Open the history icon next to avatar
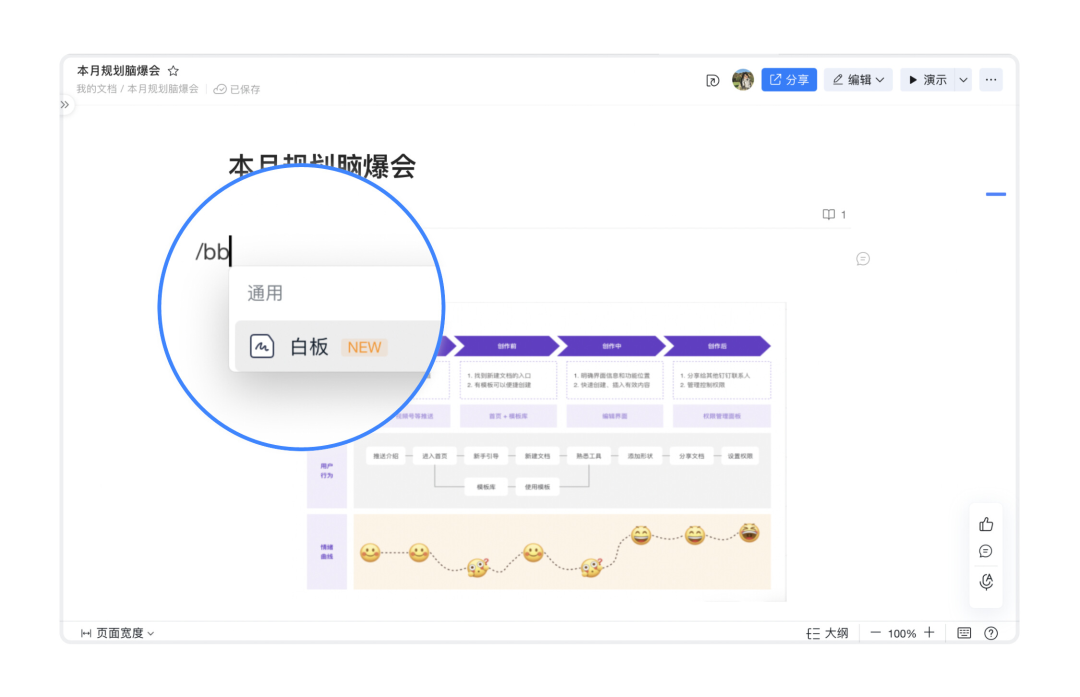1080x697 pixels. point(713,81)
